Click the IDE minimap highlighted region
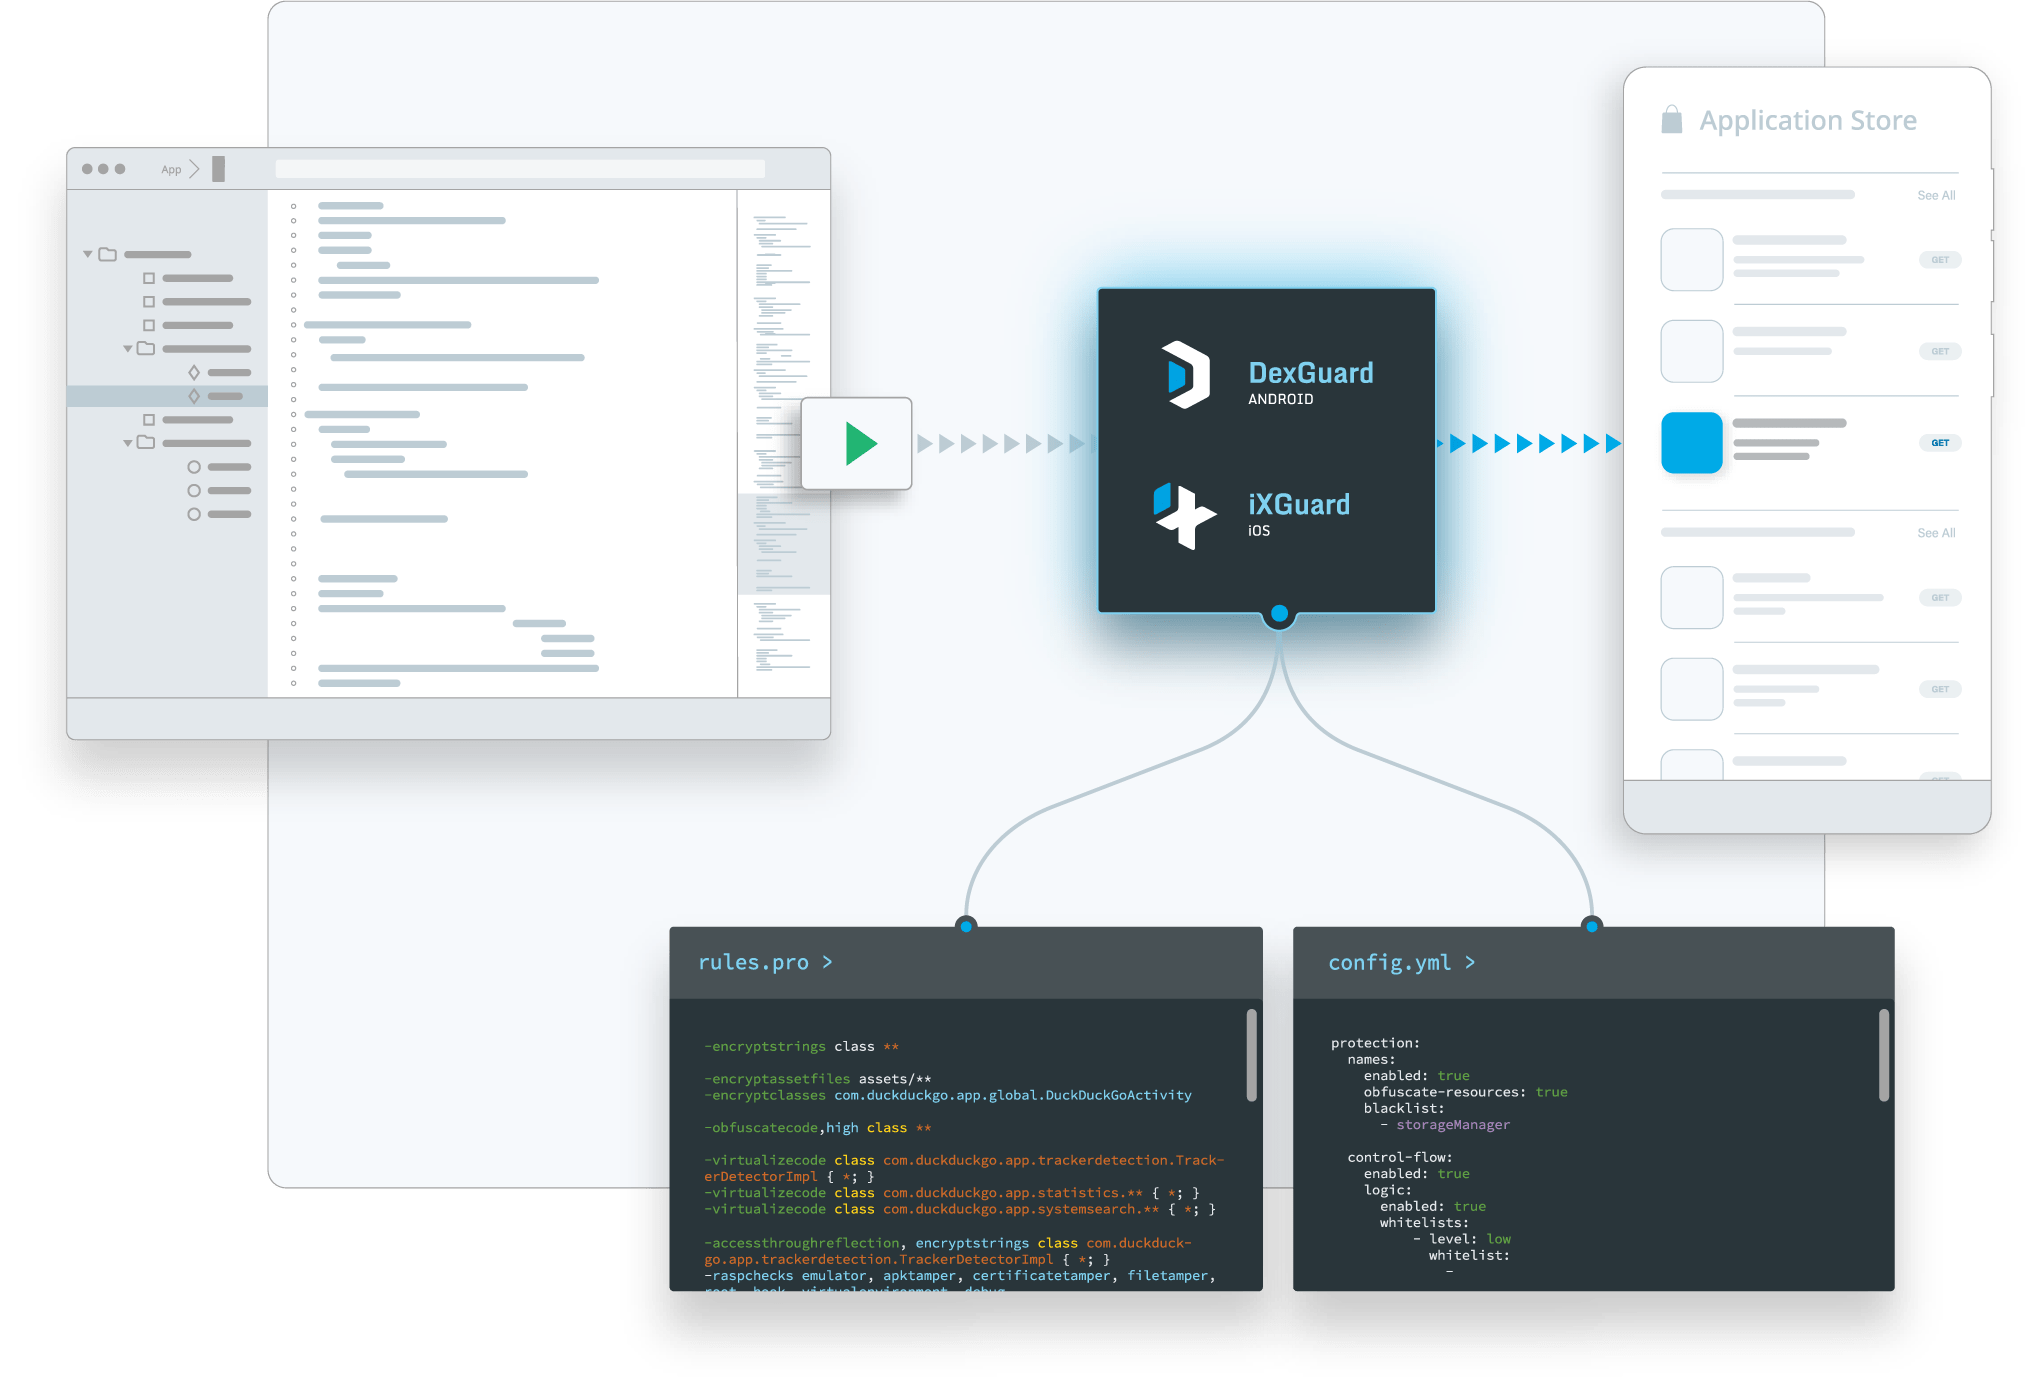Image resolution: width=2038 pixels, height=1394 pixels. click(x=783, y=544)
